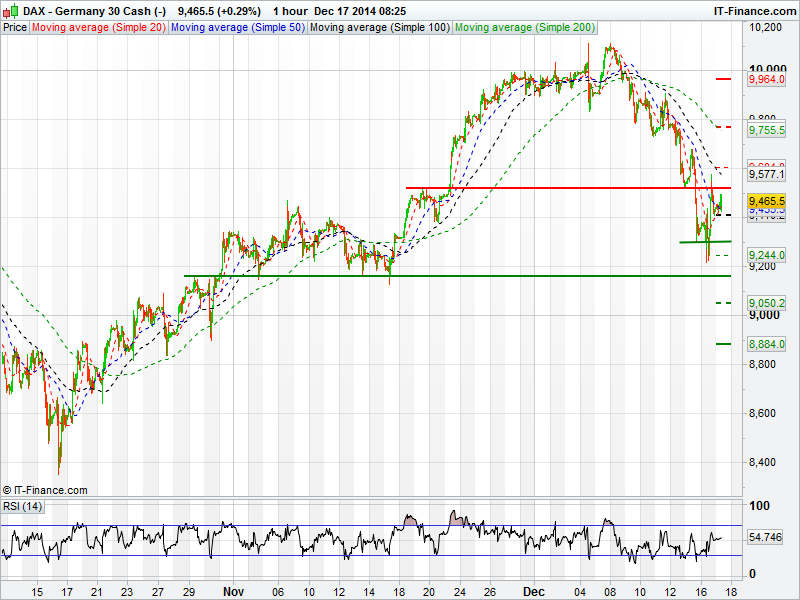Viewport: 800px width, 600px height.
Task: Click the RSI (14) indicator label
Action: point(23,506)
